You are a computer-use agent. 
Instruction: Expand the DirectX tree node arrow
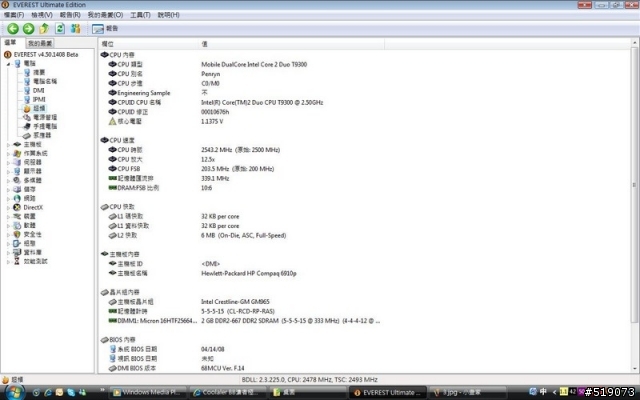click(8, 207)
